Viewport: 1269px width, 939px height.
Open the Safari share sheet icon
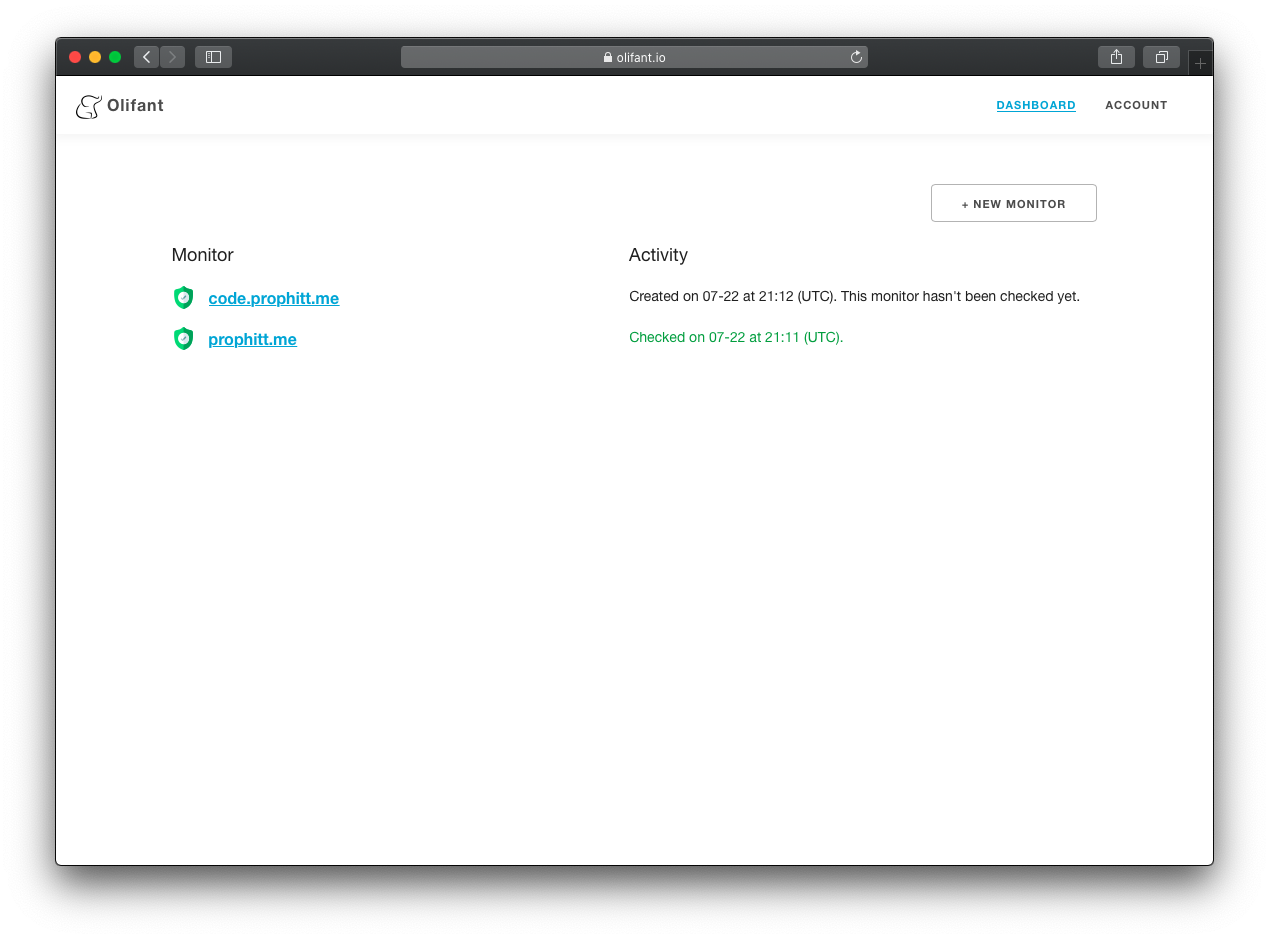point(1116,57)
